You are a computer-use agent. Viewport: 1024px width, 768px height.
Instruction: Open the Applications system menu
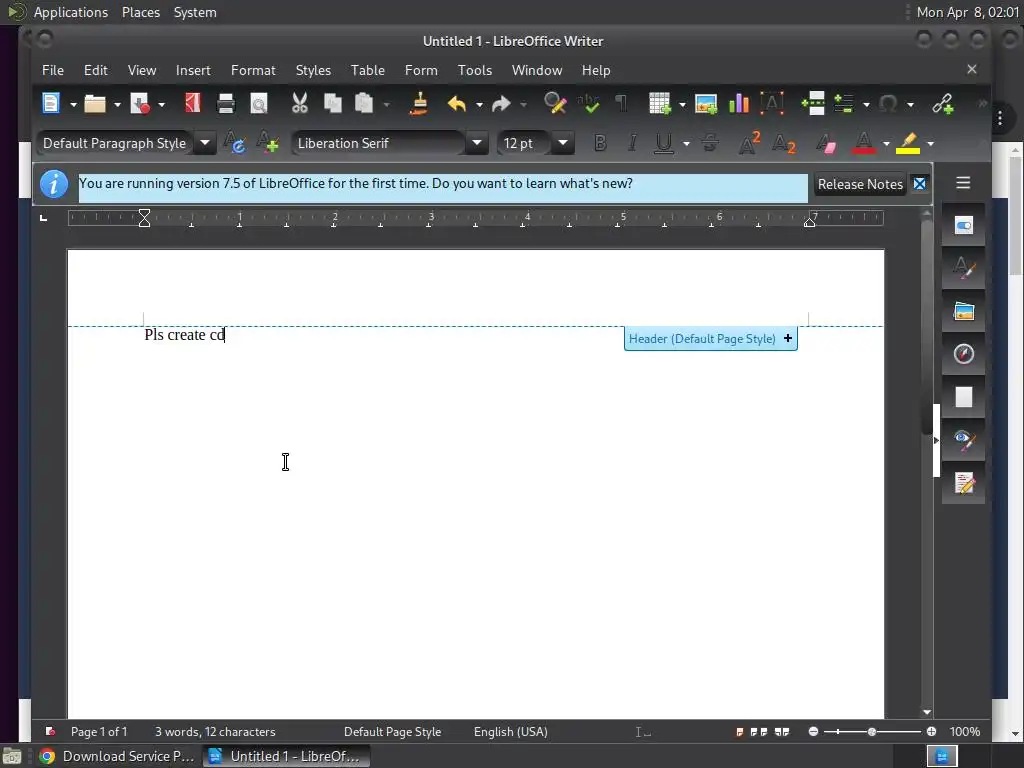click(71, 12)
